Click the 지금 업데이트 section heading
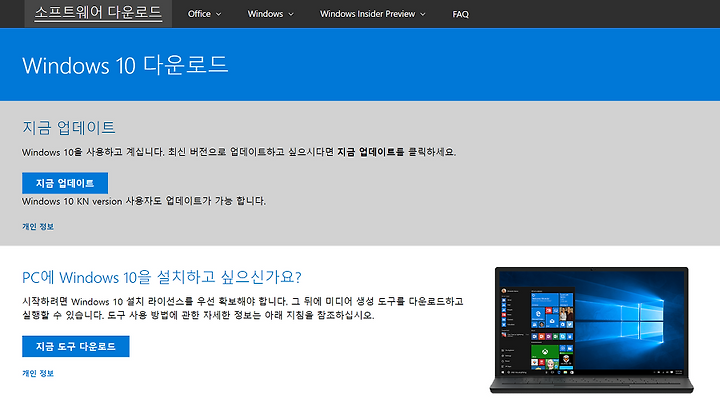The image size is (720, 414). [x=69, y=127]
